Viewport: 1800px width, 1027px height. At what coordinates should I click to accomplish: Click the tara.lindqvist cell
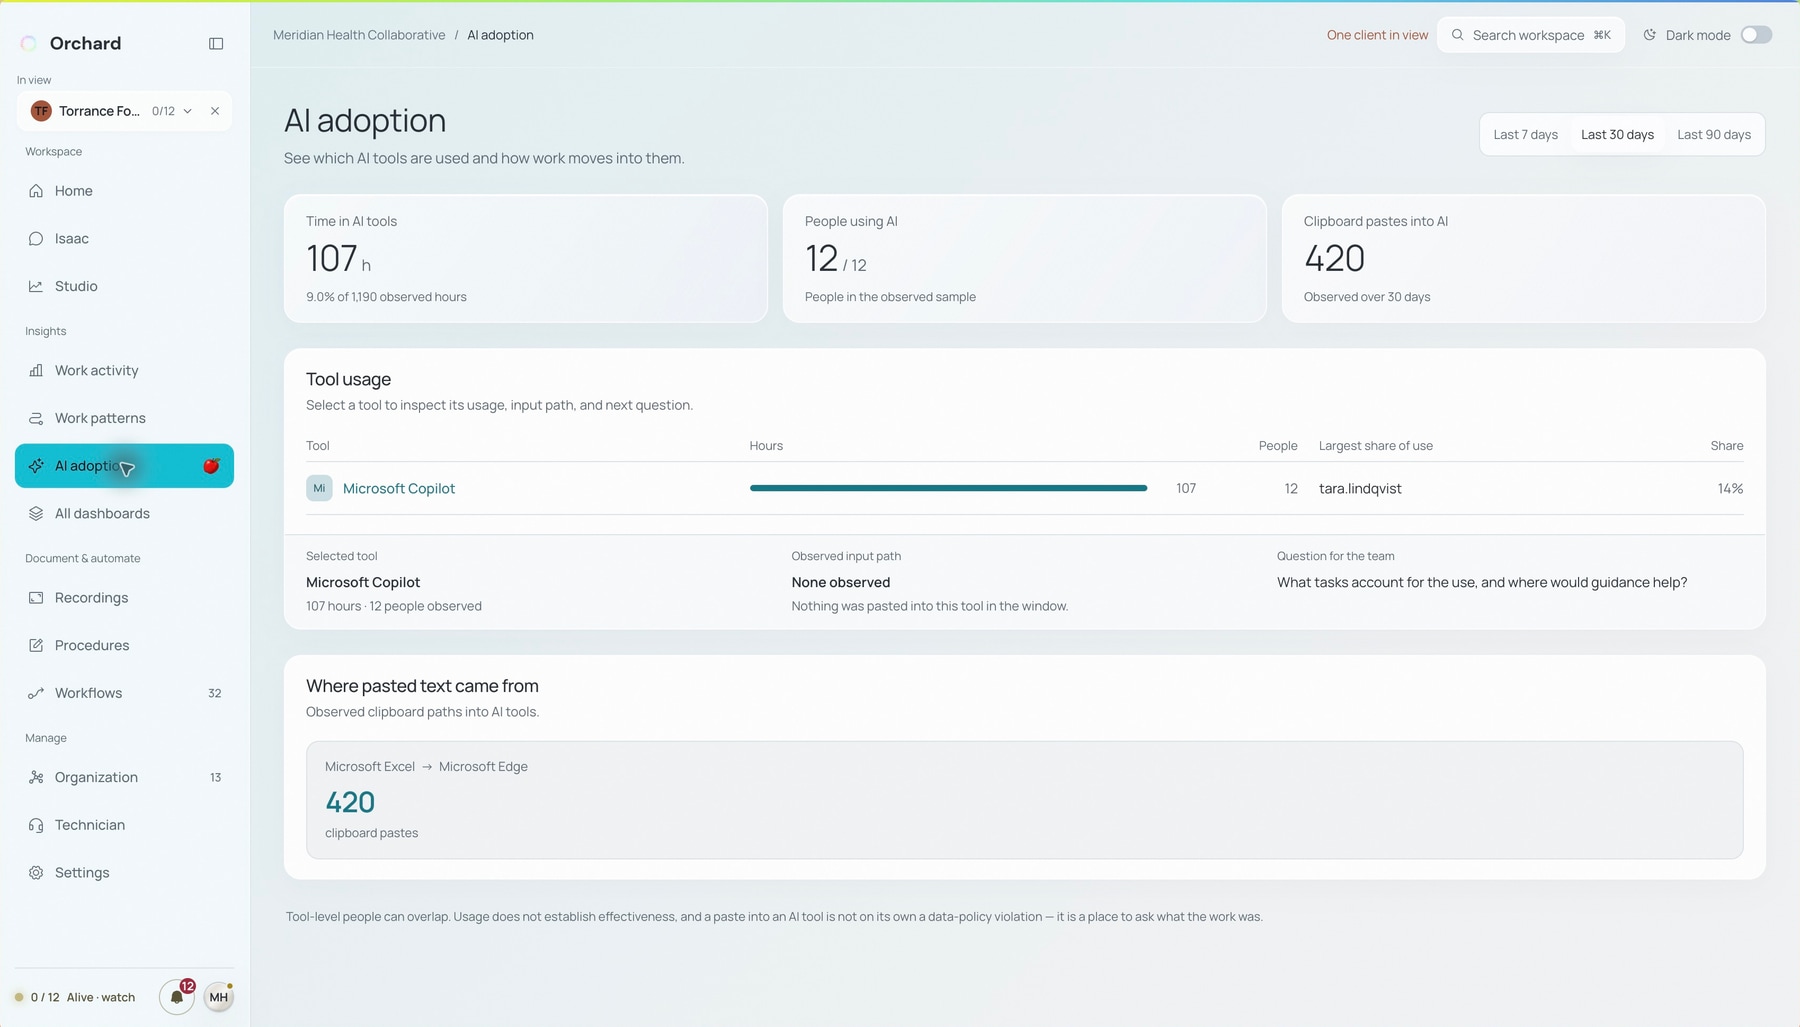point(1360,488)
